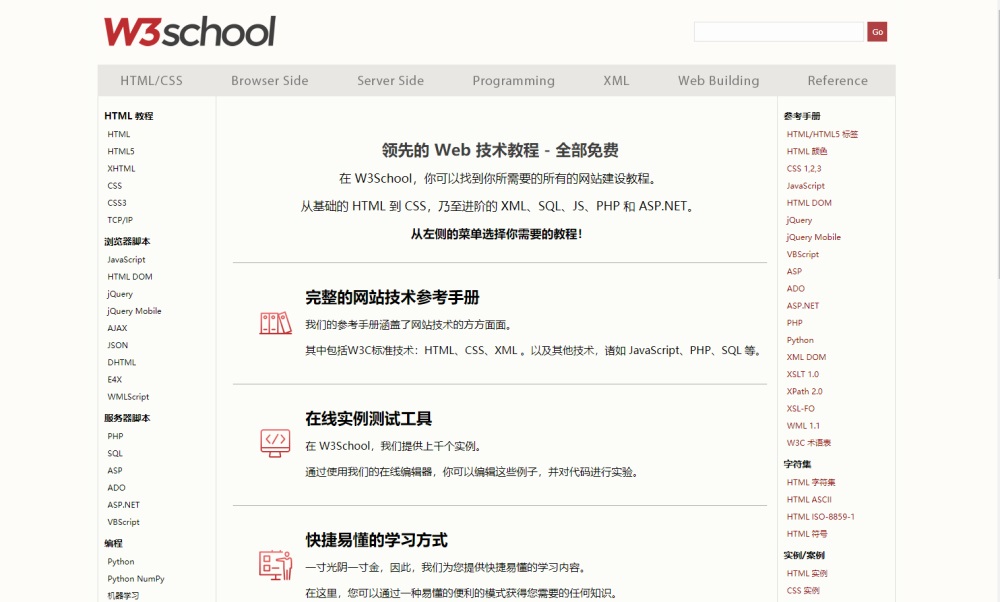The image size is (1000, 602).
Task: Open the SQL link under 服务器脚本
Action: point(115,453)
